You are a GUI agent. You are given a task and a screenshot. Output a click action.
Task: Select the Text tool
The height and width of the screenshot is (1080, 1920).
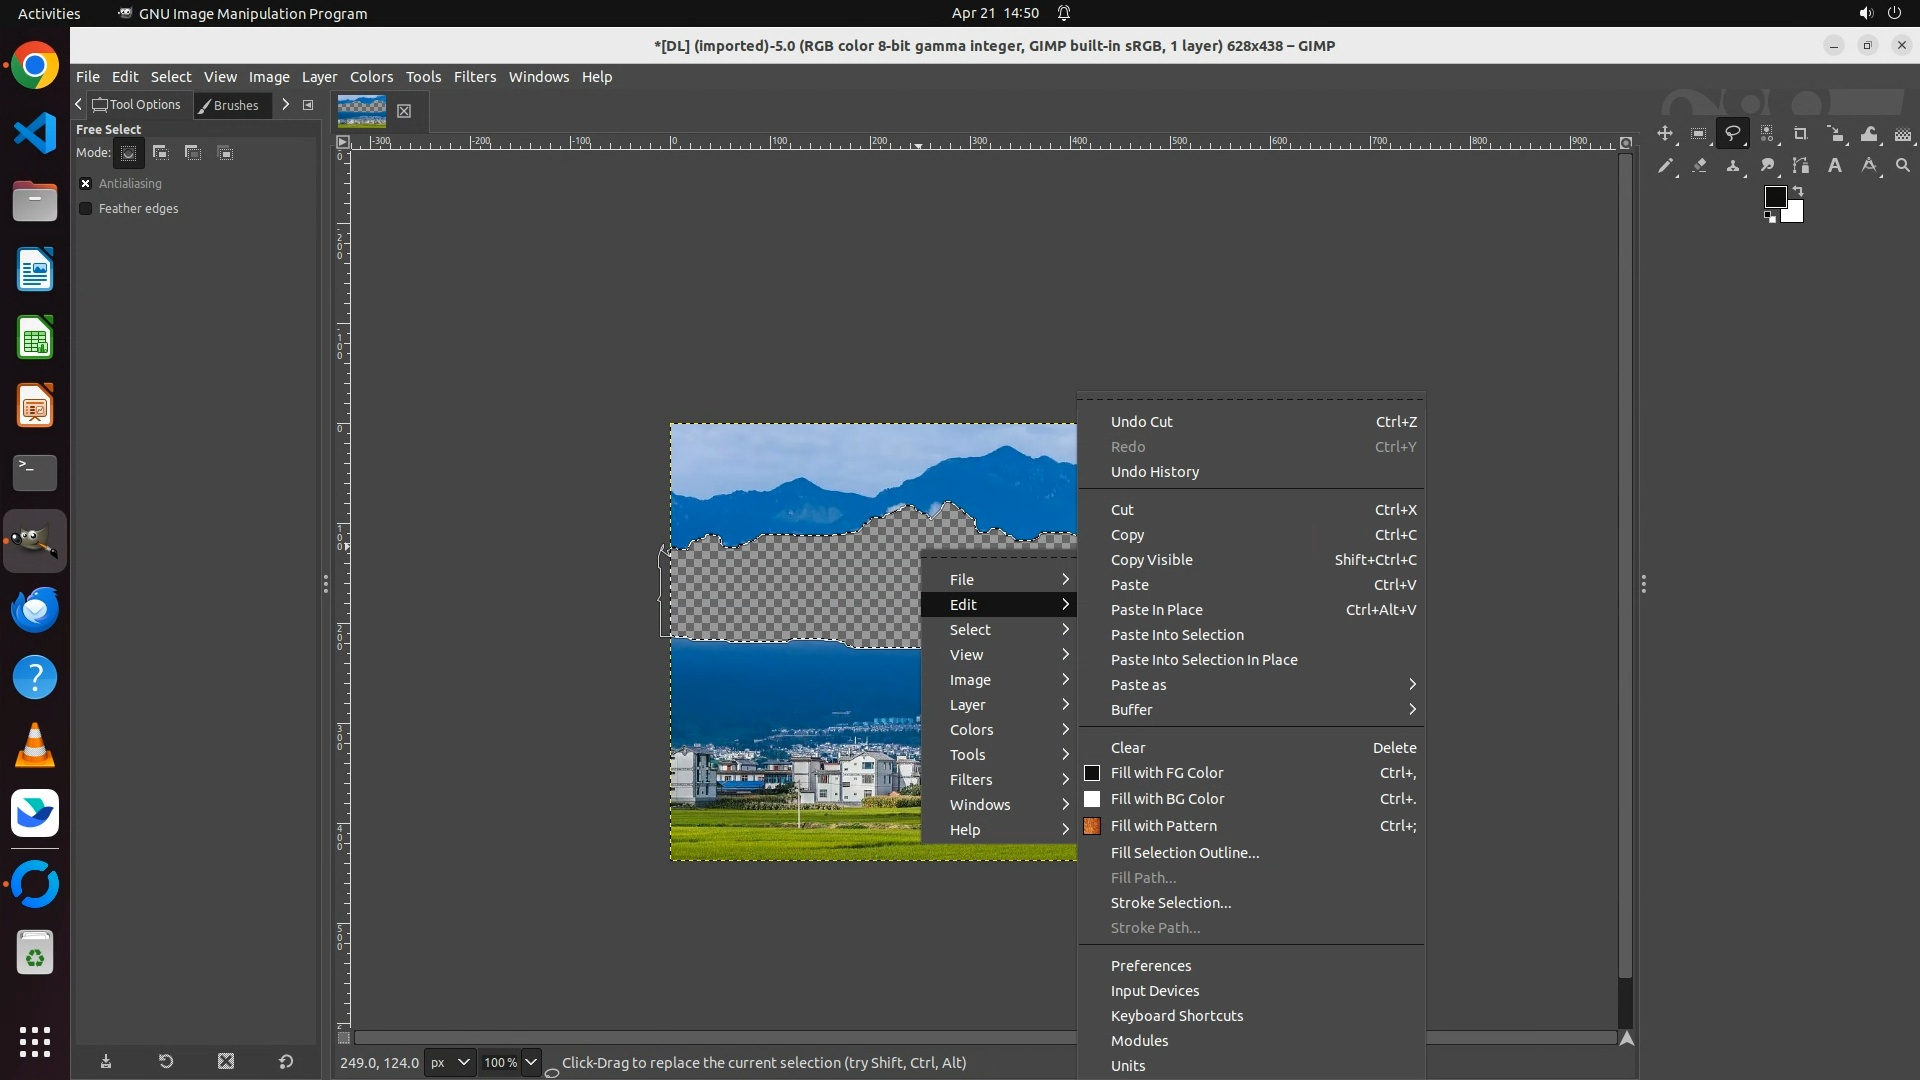point(1835,166)
